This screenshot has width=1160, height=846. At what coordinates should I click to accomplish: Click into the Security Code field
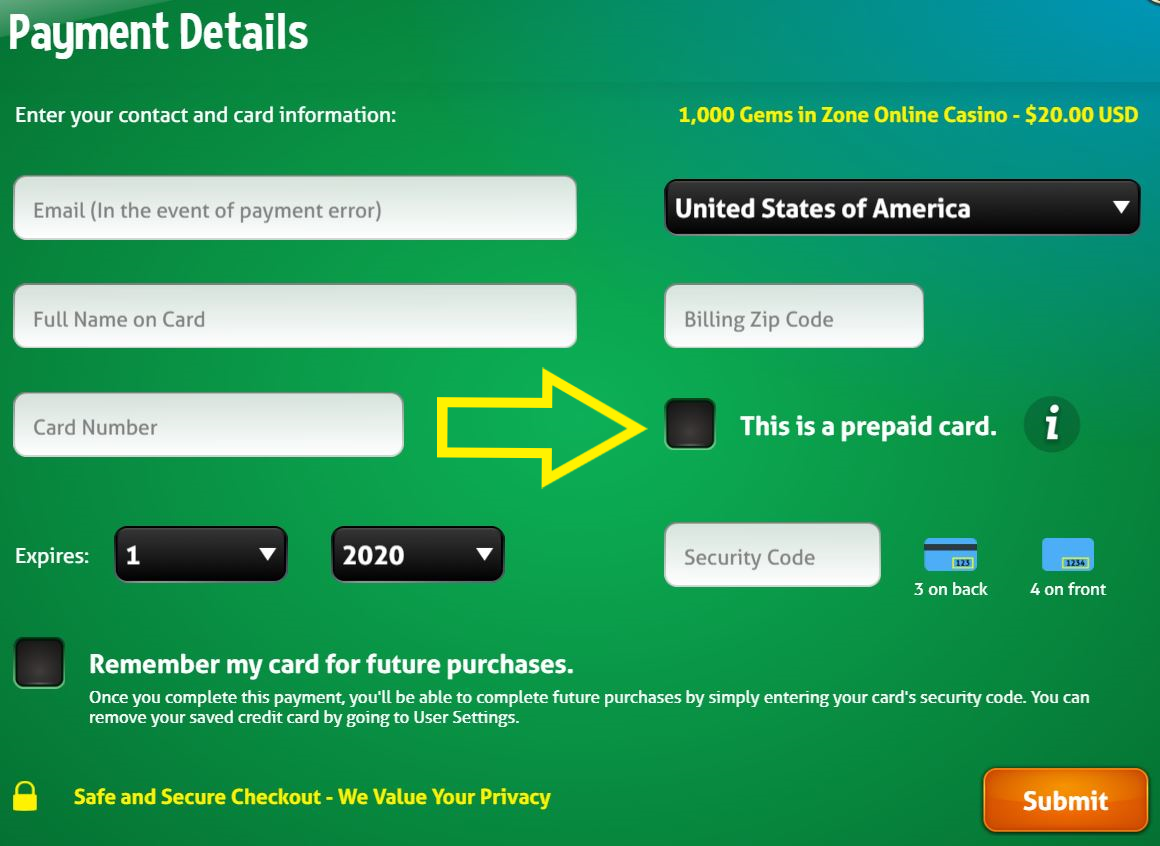pyautogui.click(x=772, y=555)
